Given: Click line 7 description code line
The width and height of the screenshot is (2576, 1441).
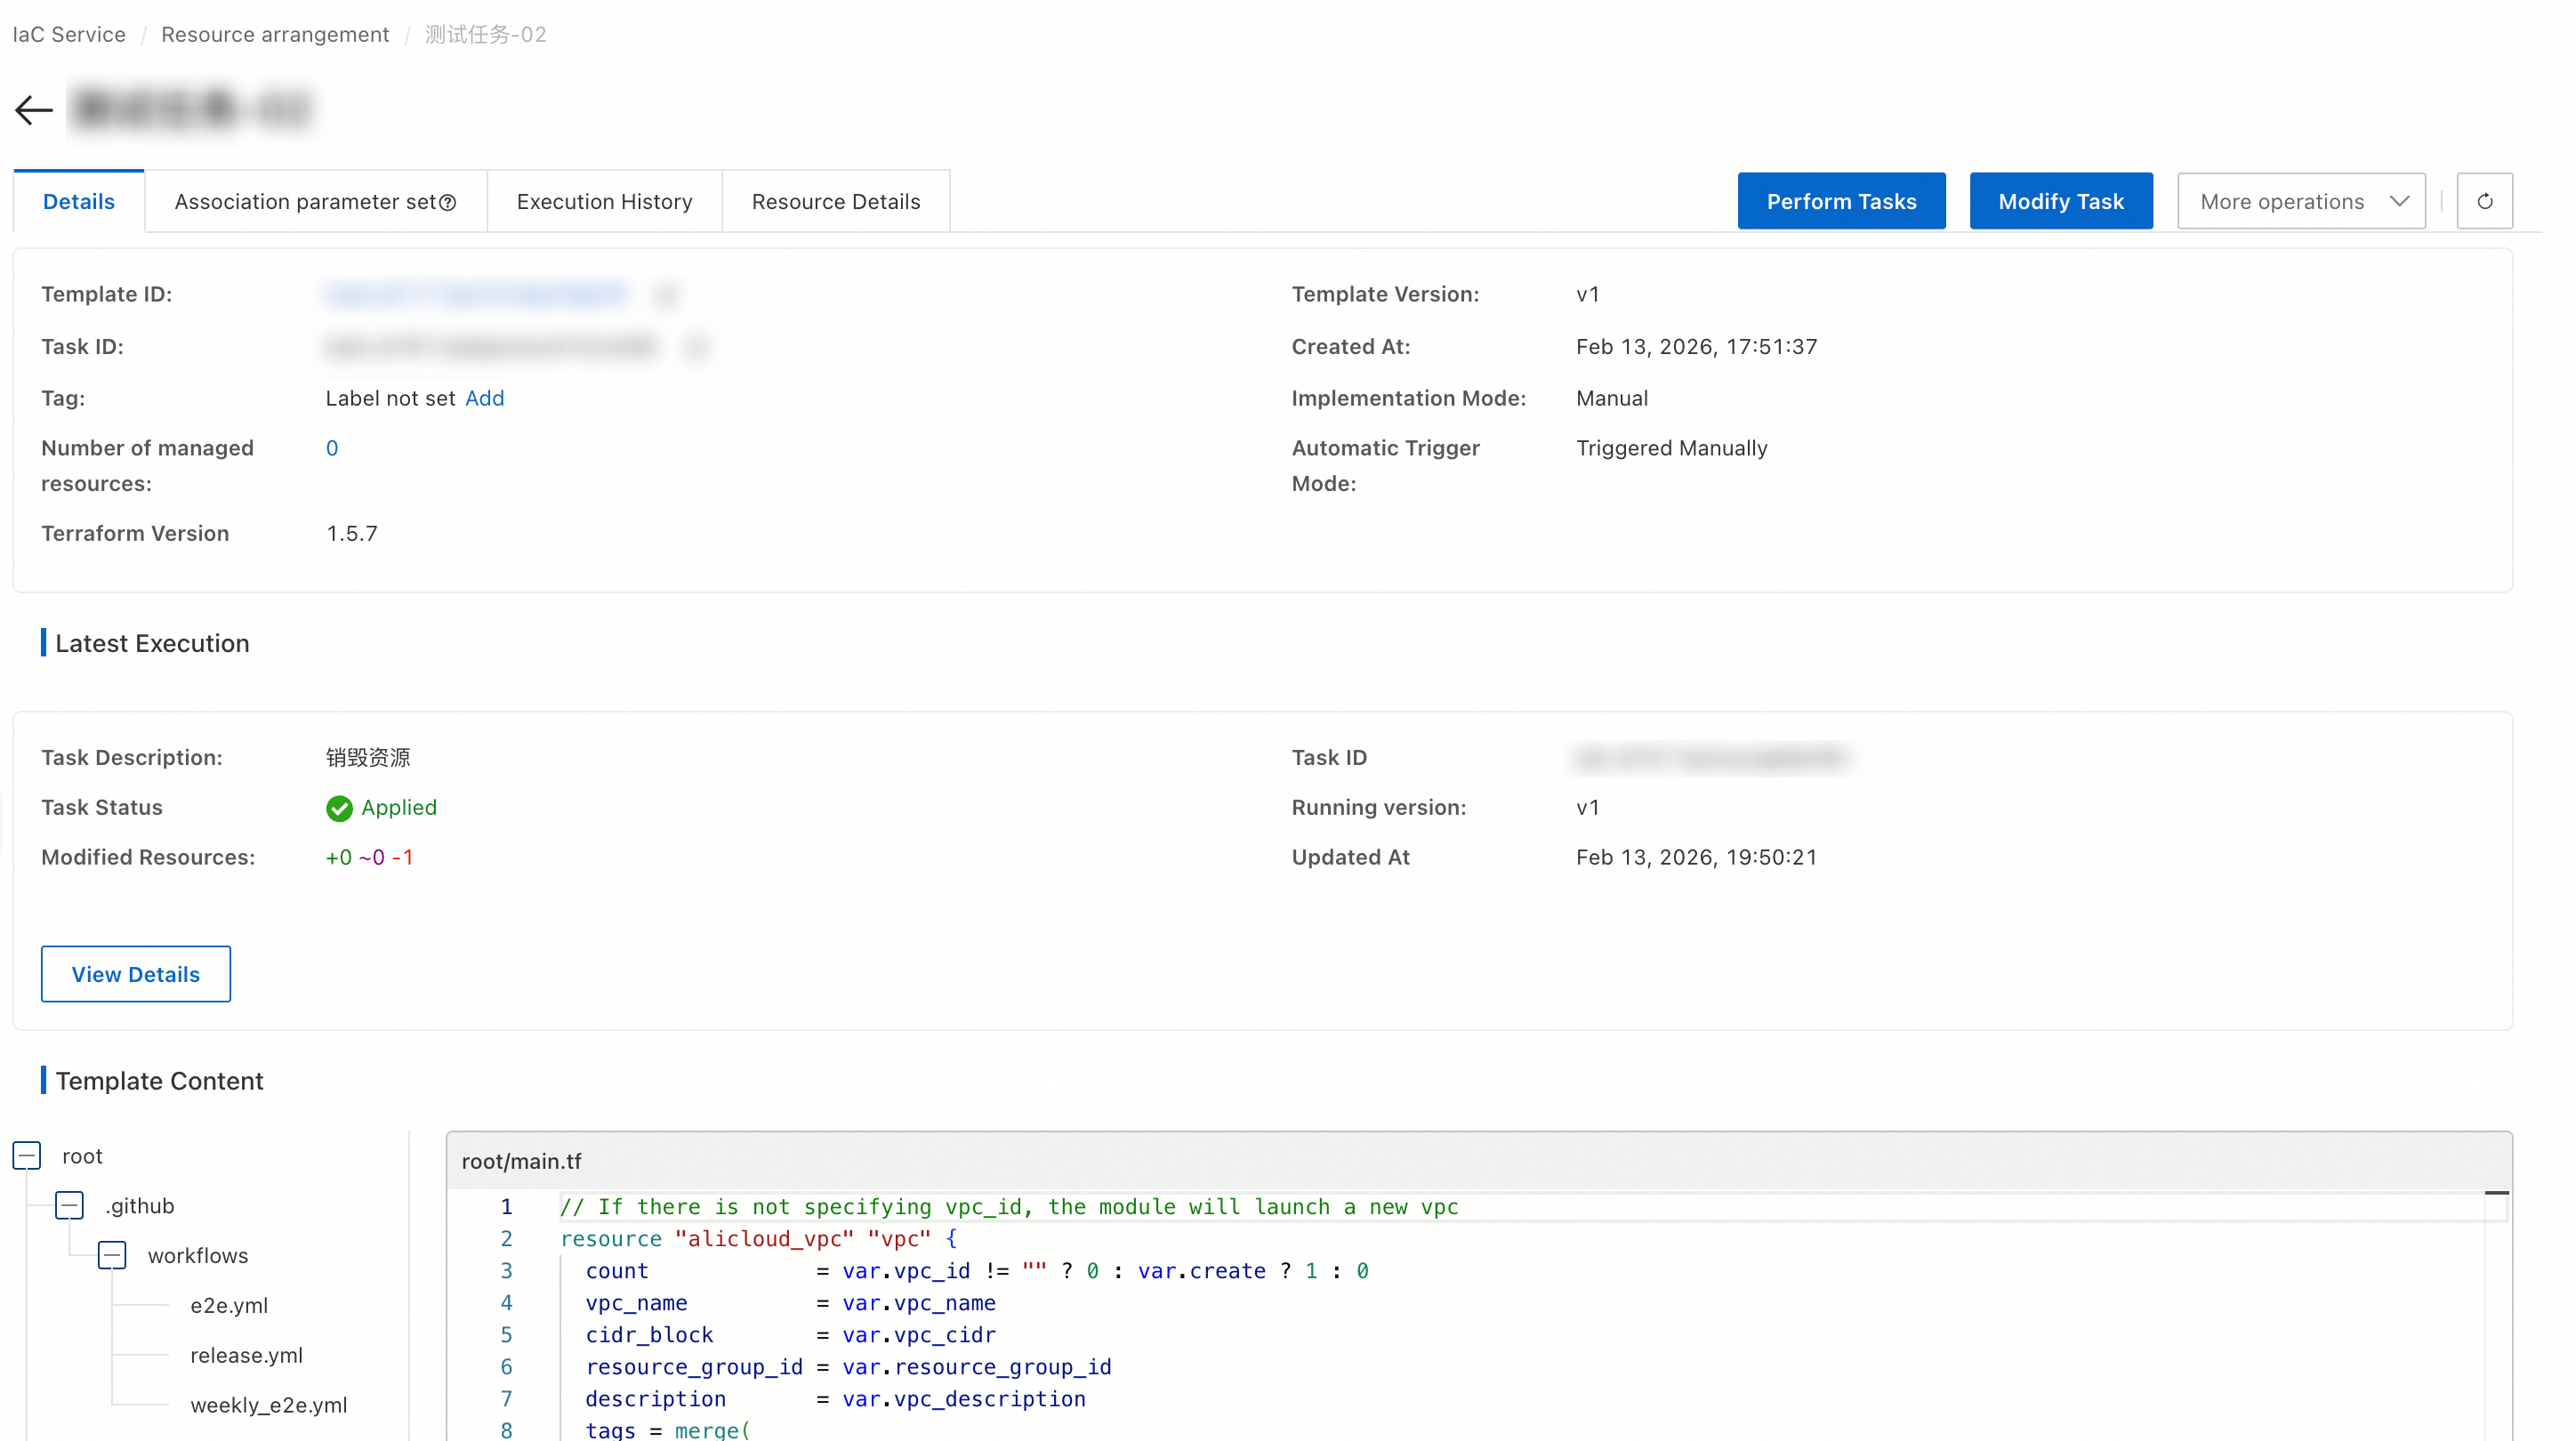Looking at the screenshot, I should point(835,1399).
